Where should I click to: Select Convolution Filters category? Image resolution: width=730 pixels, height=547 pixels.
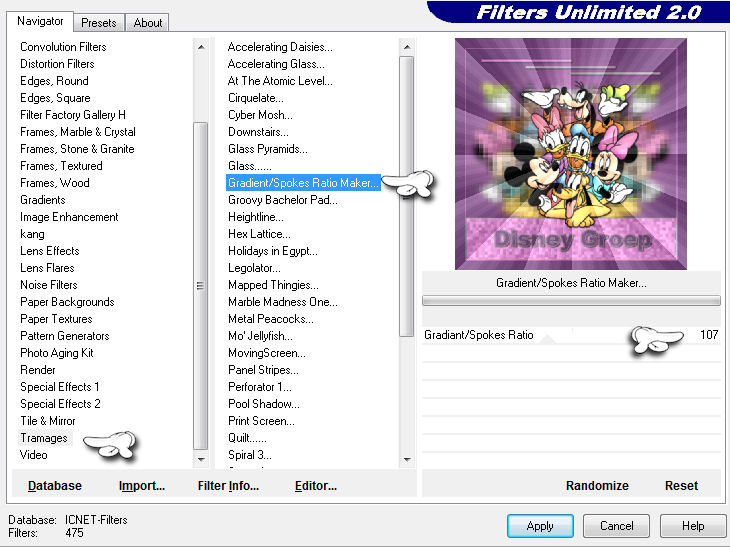pos(63,47)
